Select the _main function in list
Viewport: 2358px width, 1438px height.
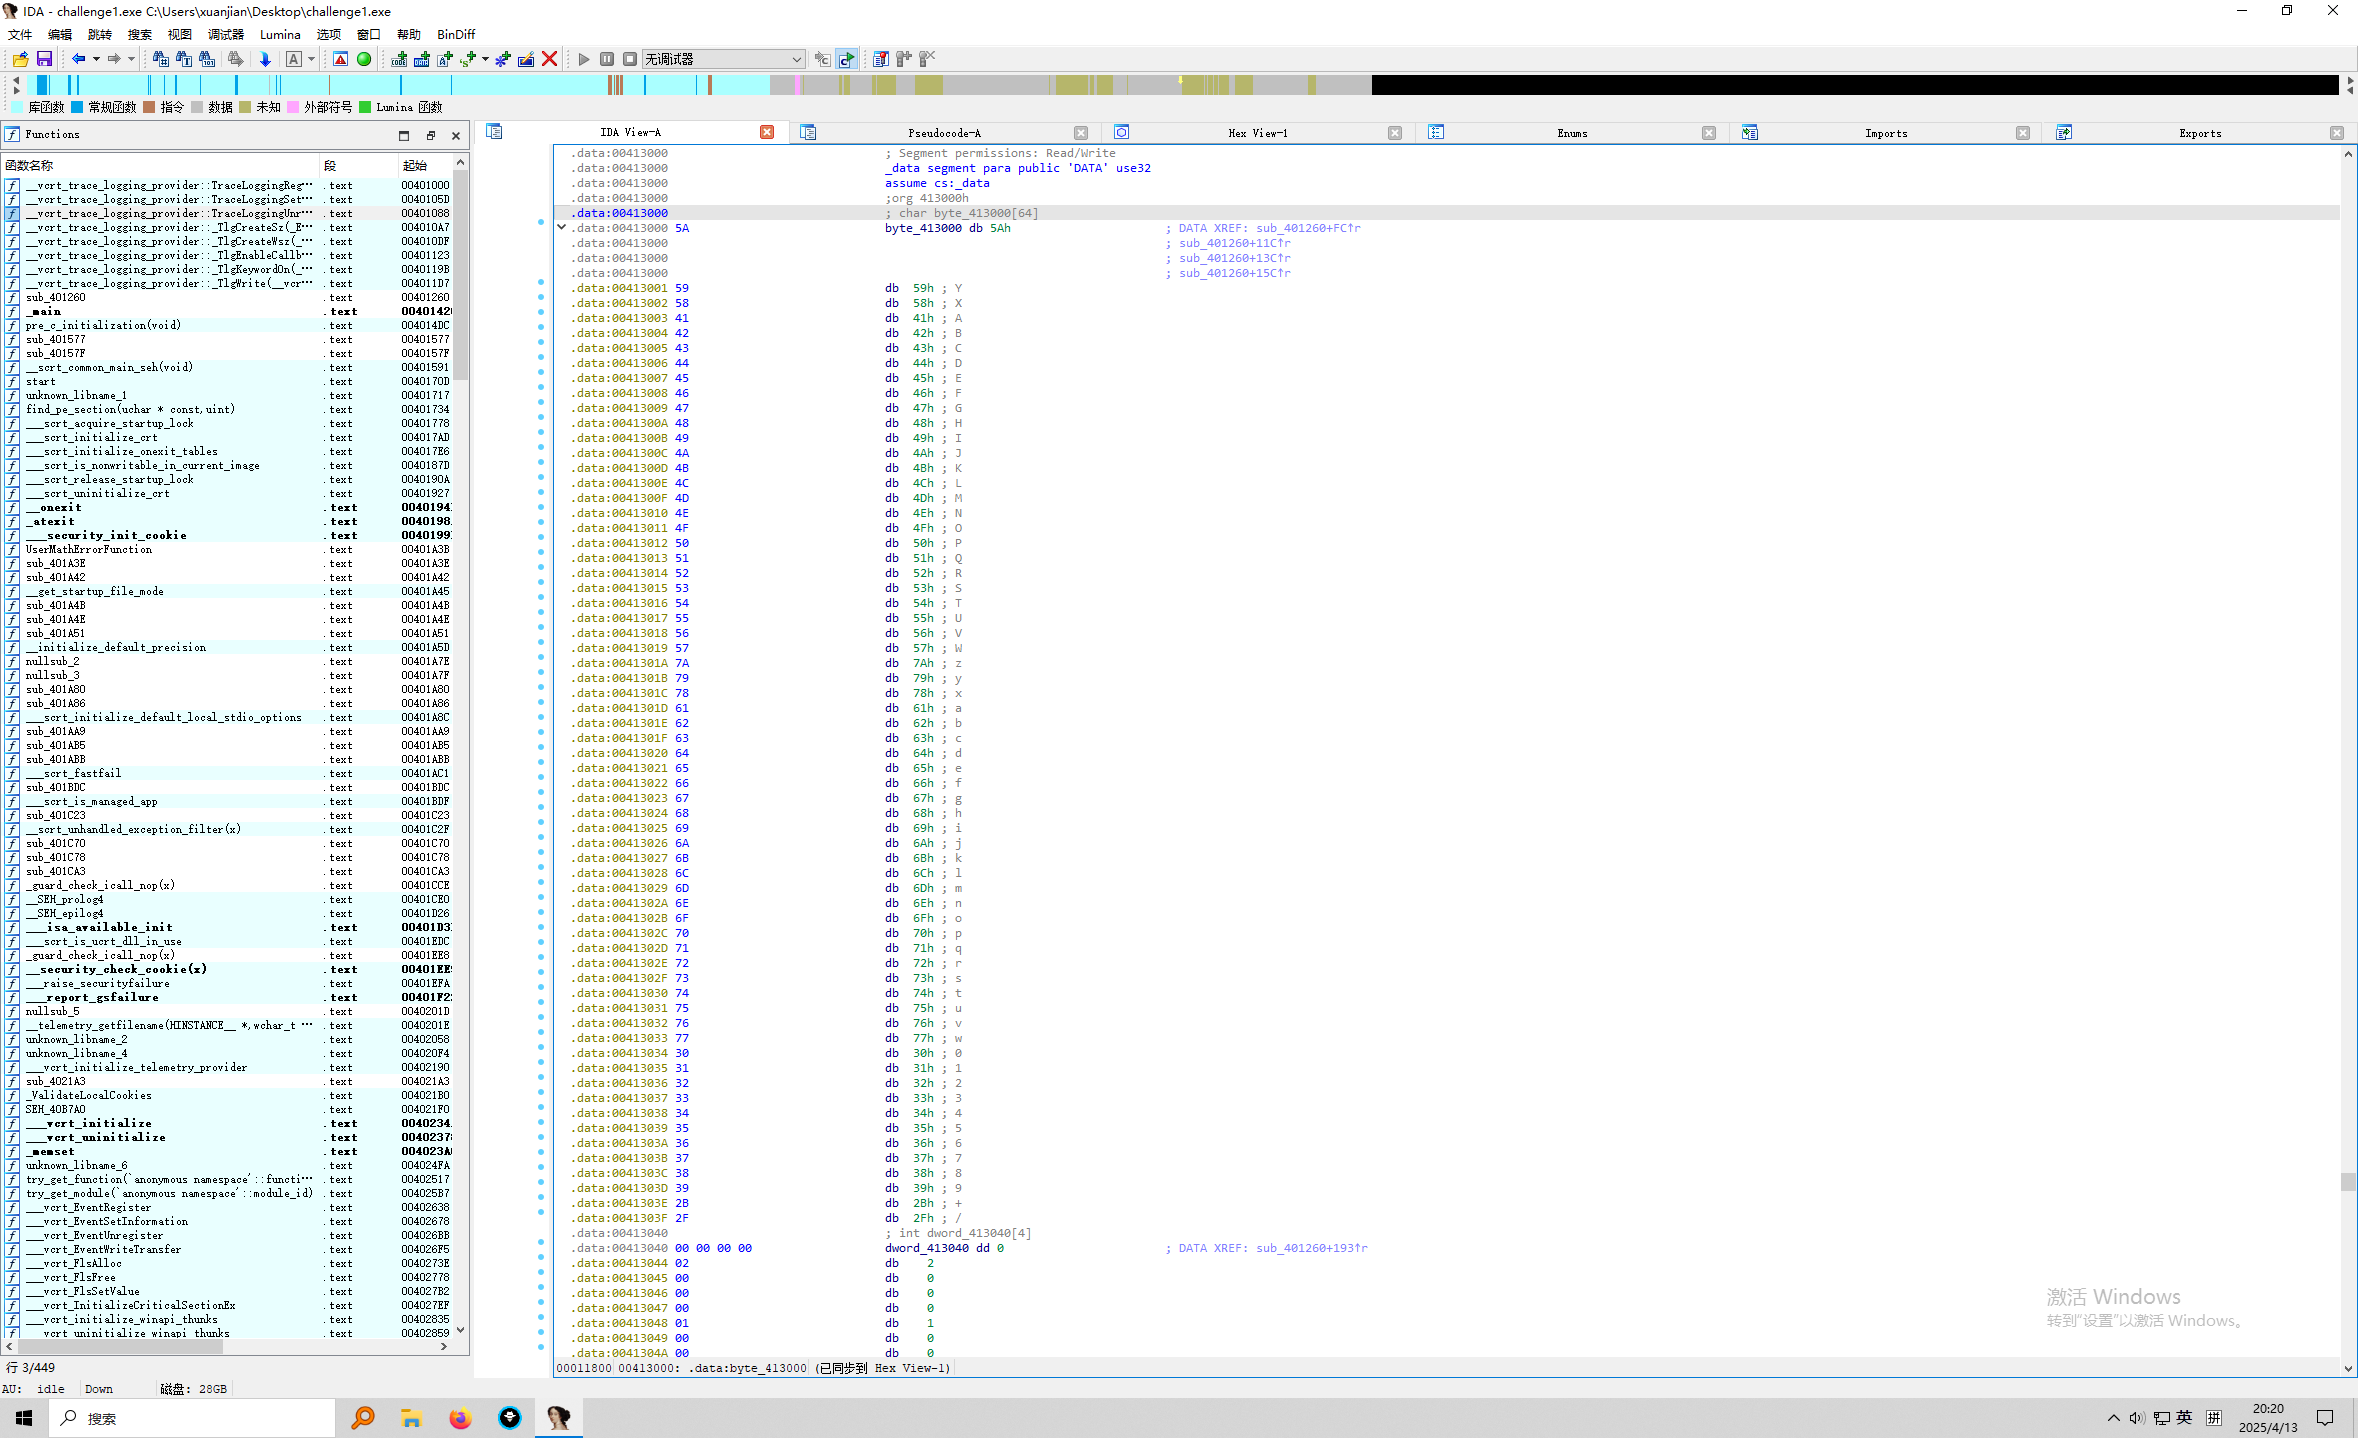click(x=46, y=311)
